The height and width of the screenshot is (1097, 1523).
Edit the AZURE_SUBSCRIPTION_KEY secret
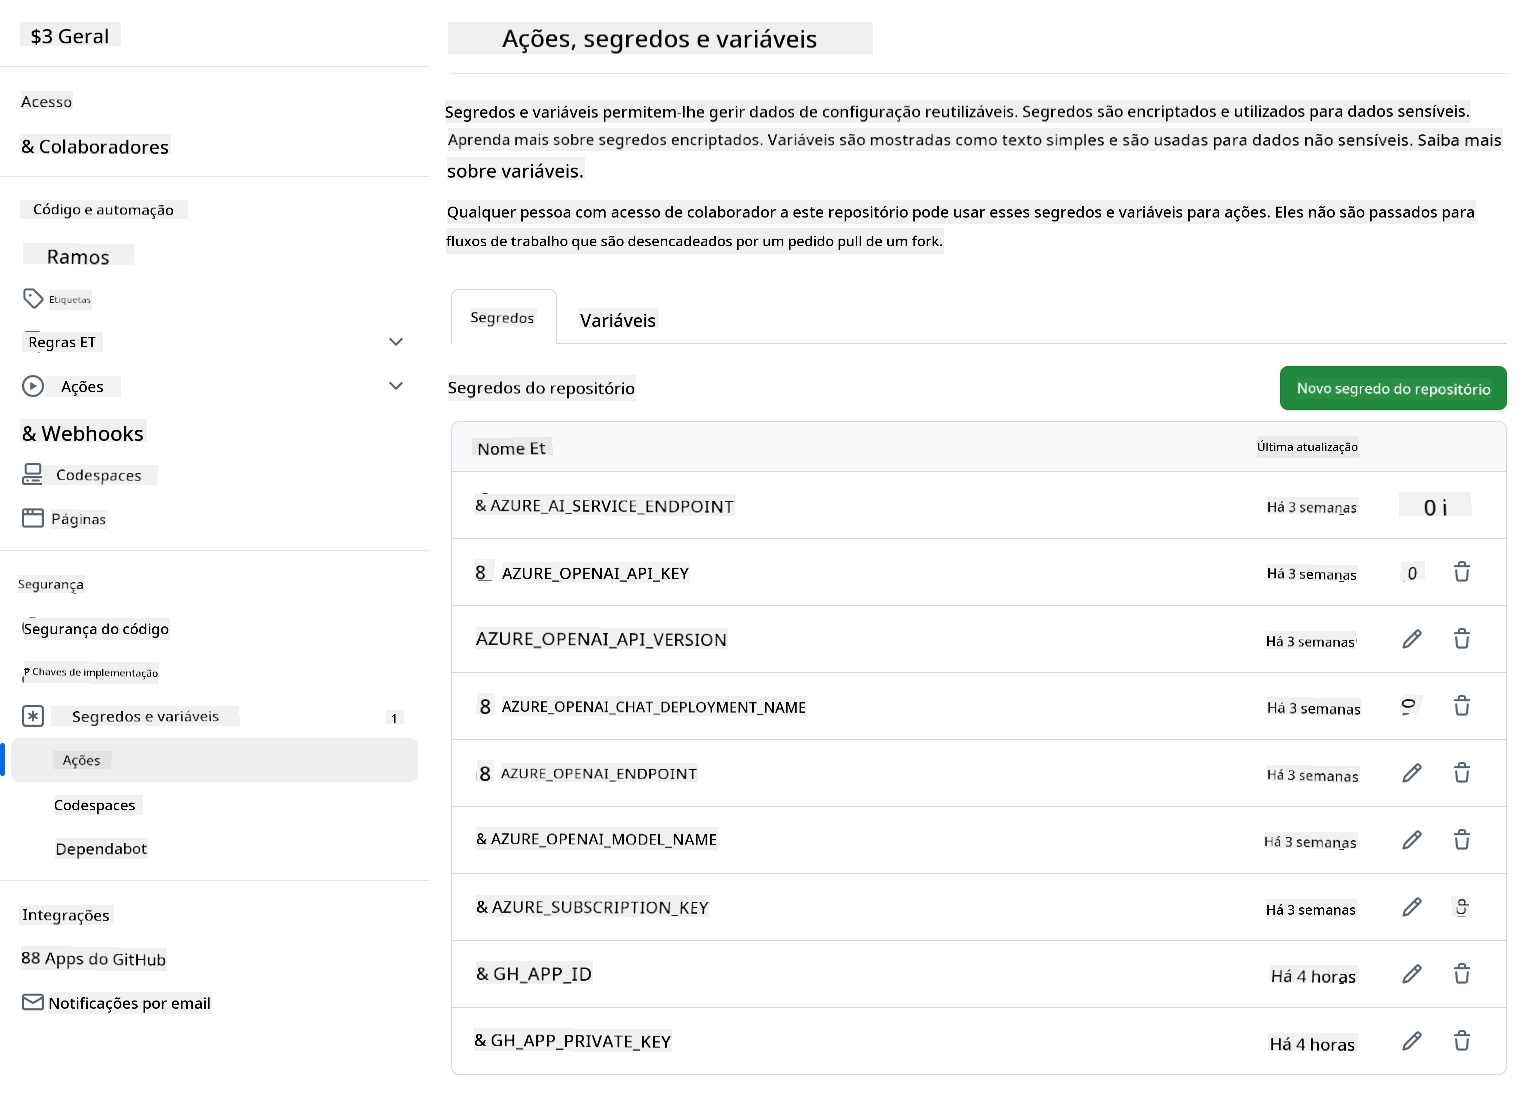click(x=1412, y=907)
